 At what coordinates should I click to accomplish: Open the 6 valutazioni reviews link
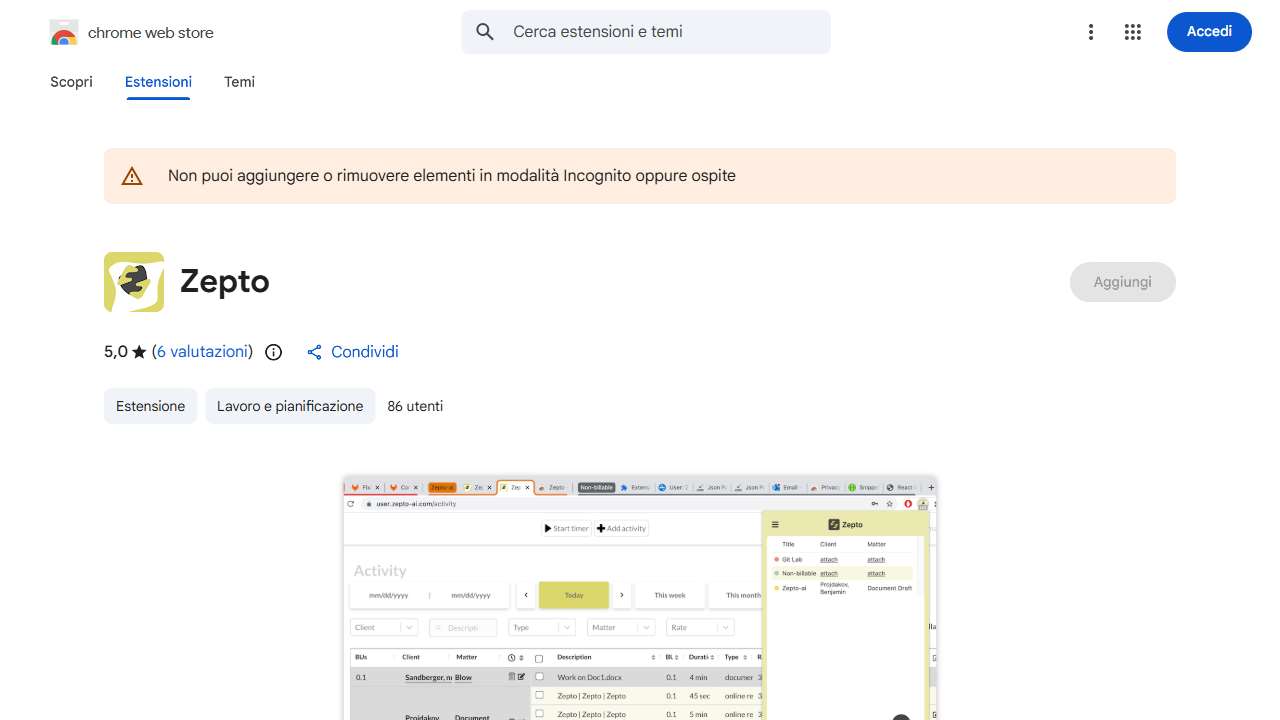pos(202,352)
